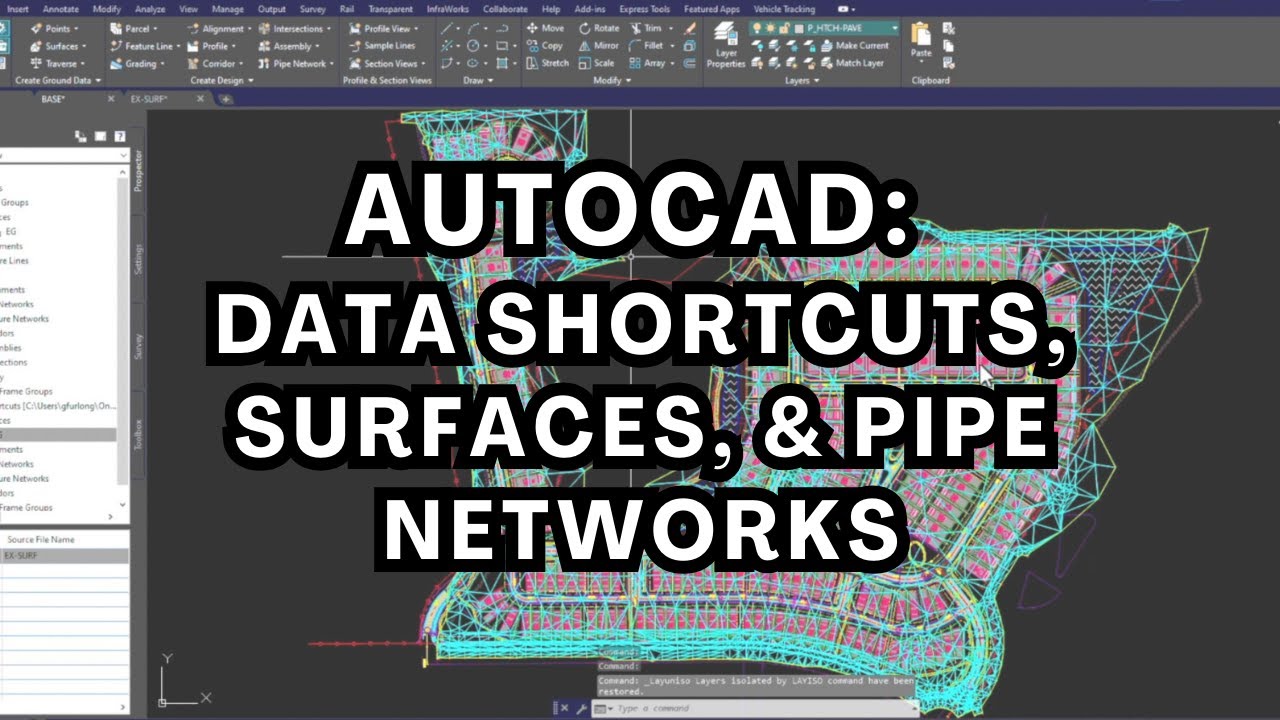This screenshot has width=1280, height=720.
Task: Open the Analyze ribbon tab
Action: pos(150,9)
